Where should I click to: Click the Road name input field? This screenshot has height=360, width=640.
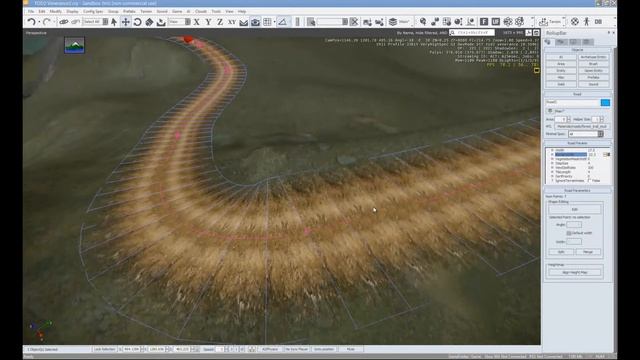(x=572, y=102)
